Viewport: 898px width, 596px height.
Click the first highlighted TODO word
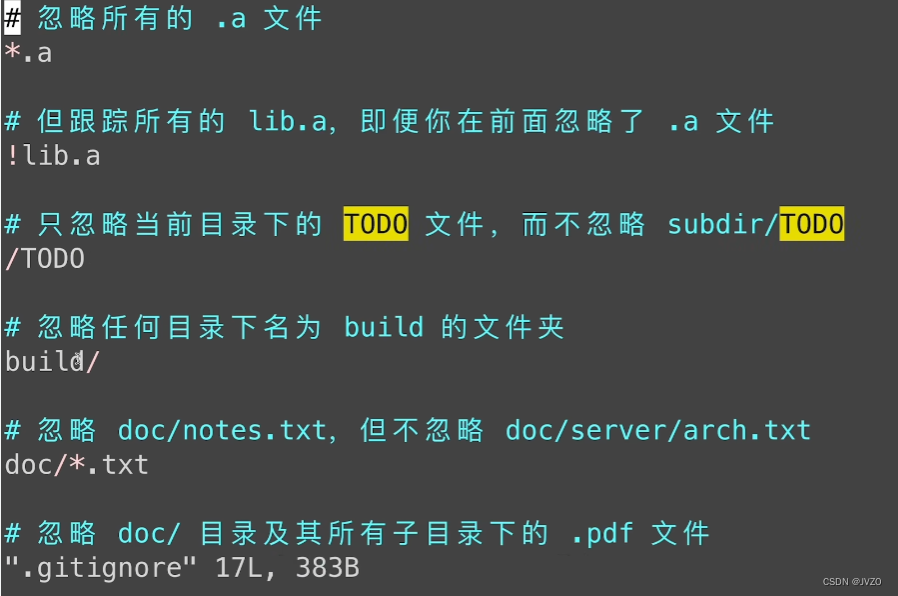click(x=376, y=223)
